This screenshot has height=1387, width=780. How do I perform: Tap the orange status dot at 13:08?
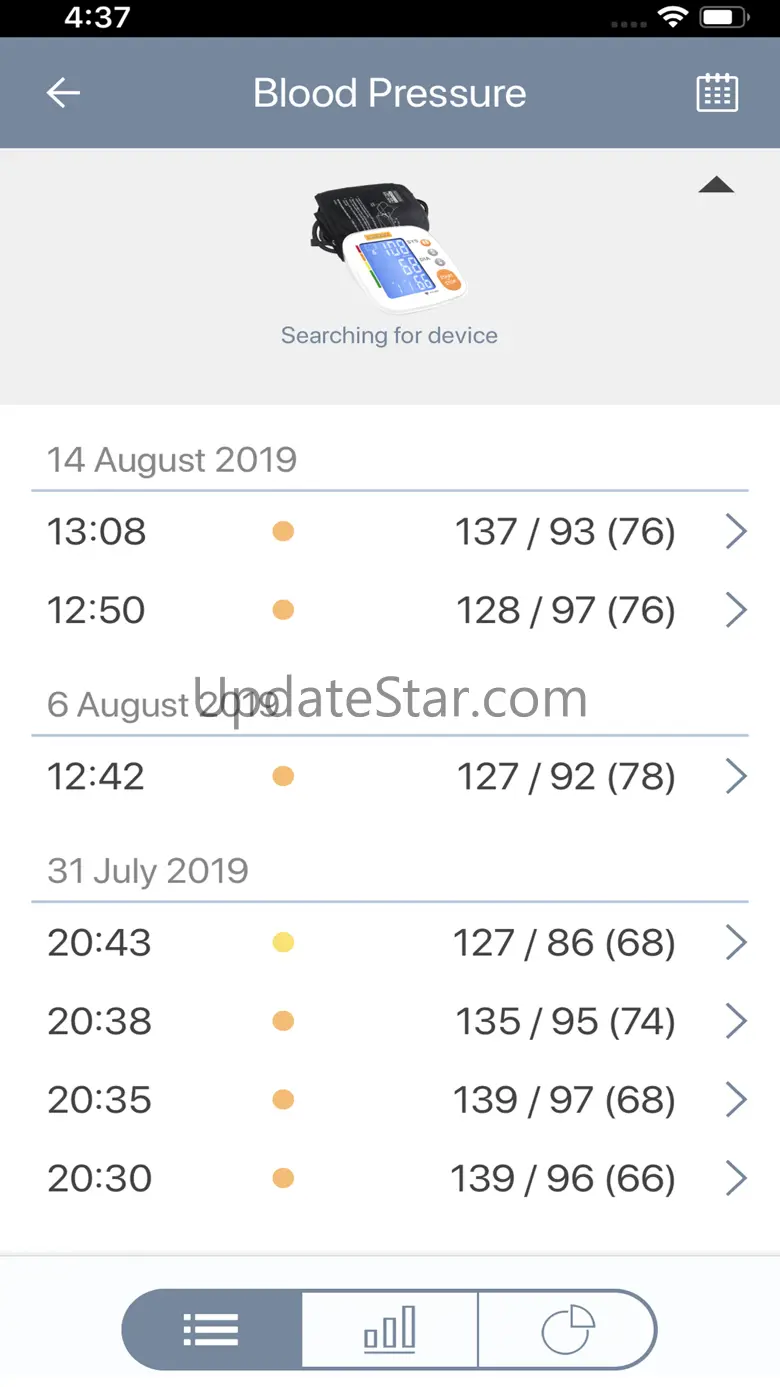tap(283, 532)
